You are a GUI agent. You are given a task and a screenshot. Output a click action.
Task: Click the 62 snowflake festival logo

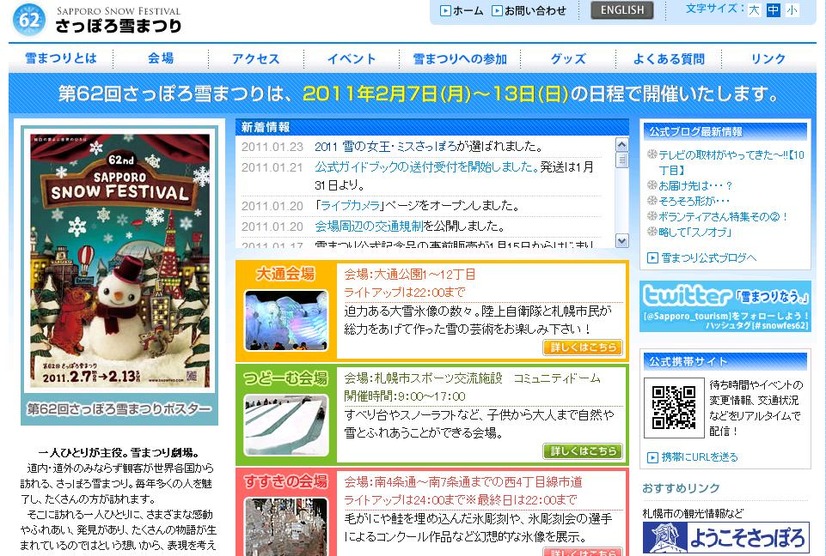[29, 19]
